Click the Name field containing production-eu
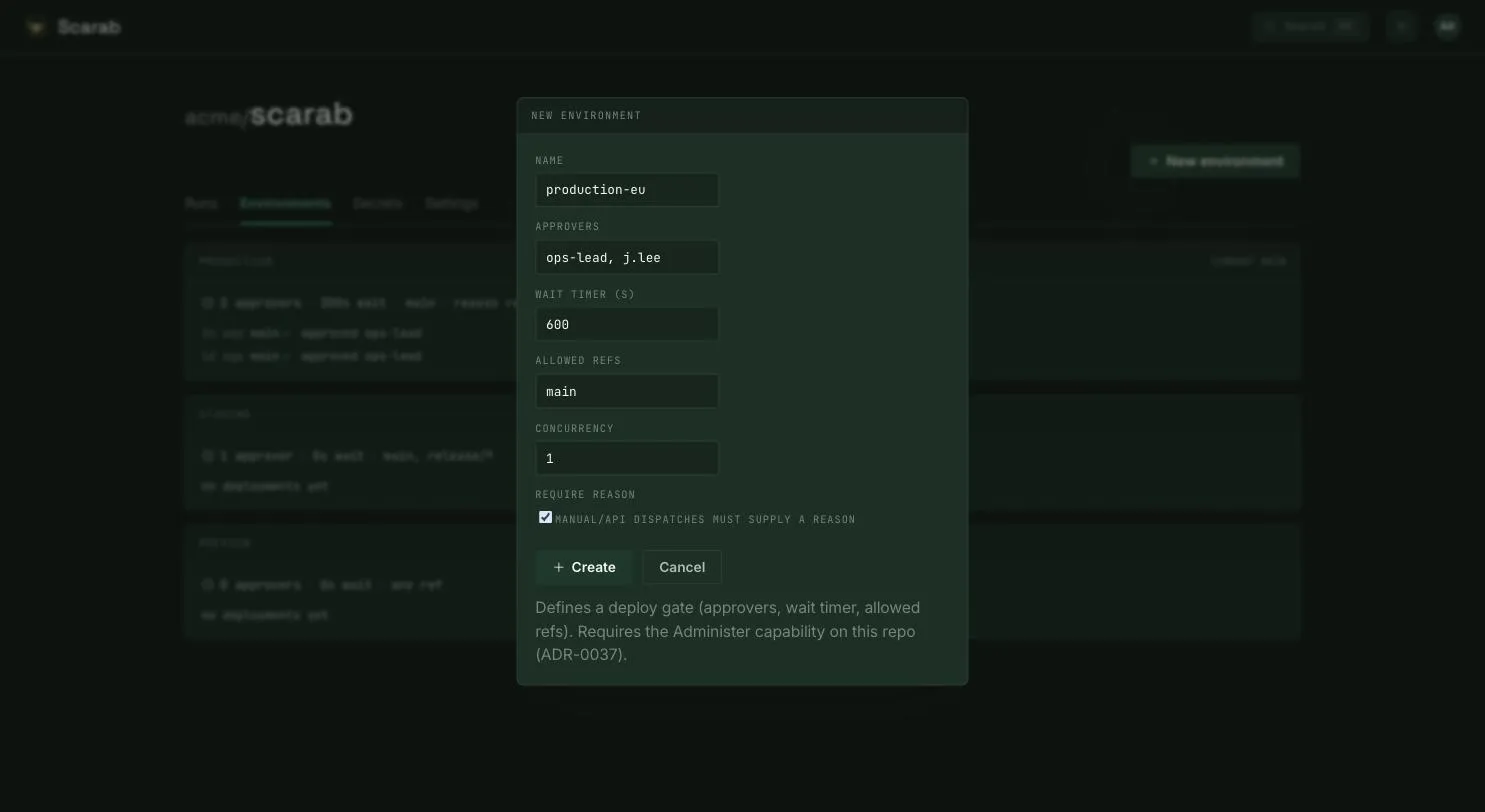The image size is (1485, 812). click(627, 190)
